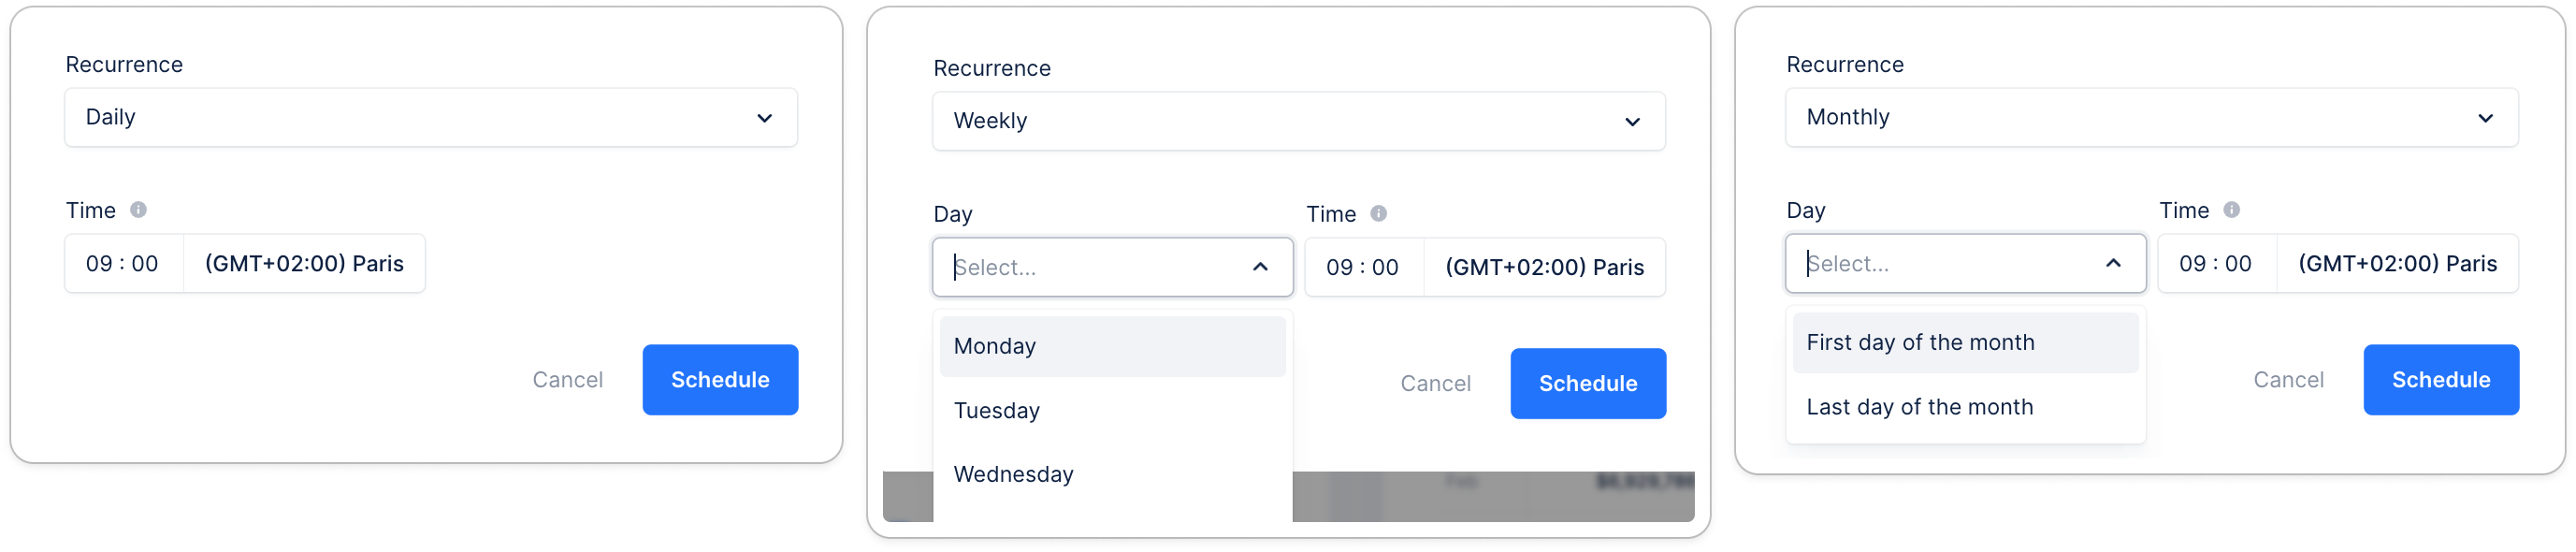Choose Tuesday from the day list
The image size is (2576, 552).
(1113, 411)
